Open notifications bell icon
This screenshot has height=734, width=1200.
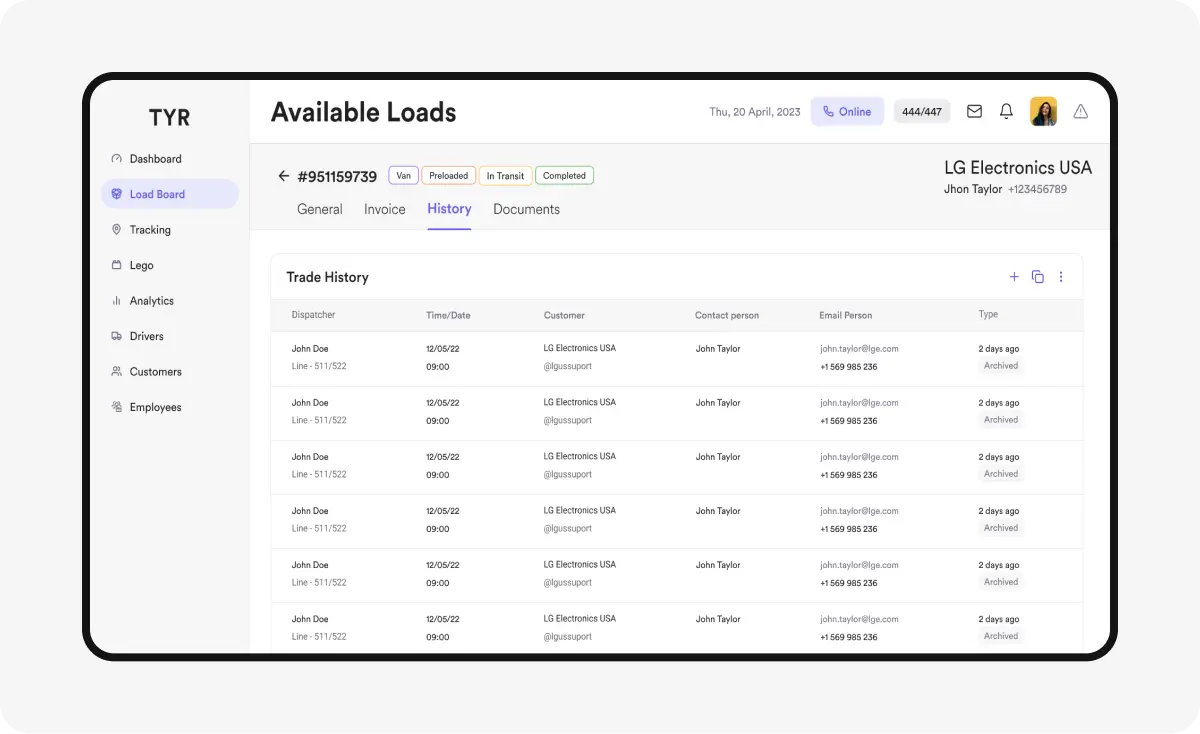(1006, 112)
